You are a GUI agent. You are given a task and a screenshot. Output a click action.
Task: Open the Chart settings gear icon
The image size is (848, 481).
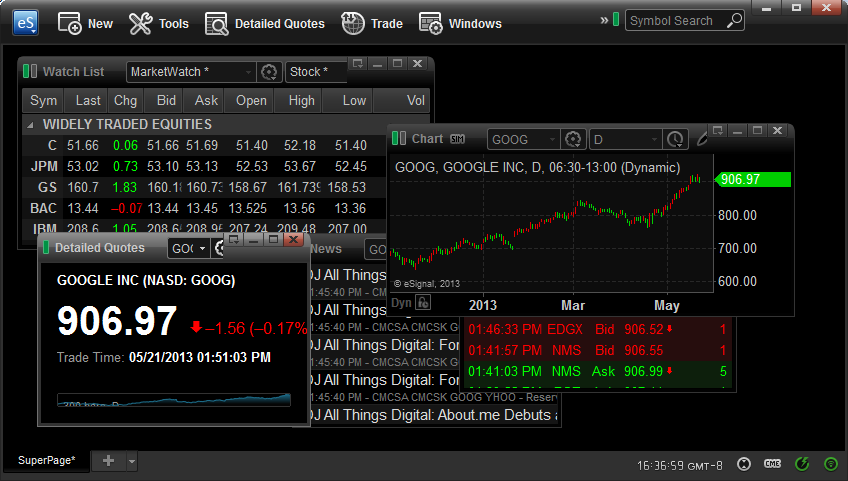point(573,140)
